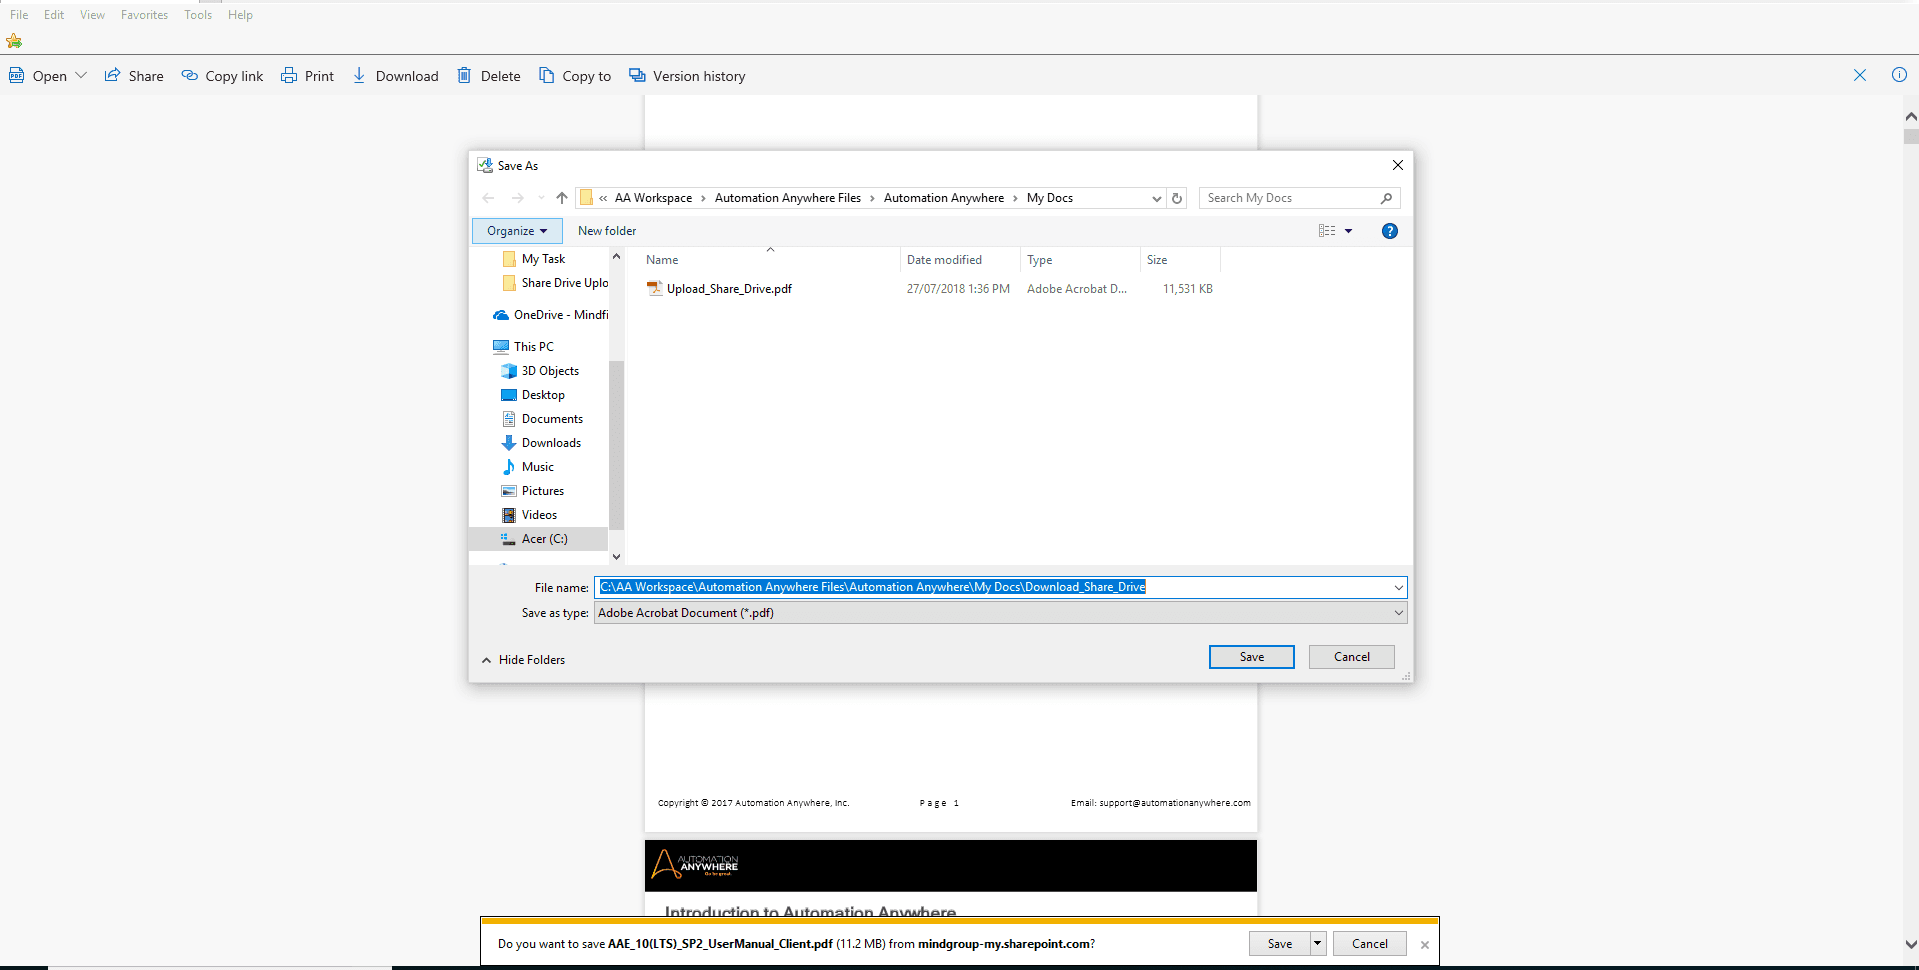Open Version history from toolbar
Viewport: 1919px width, 970px height.
(687, 76)
